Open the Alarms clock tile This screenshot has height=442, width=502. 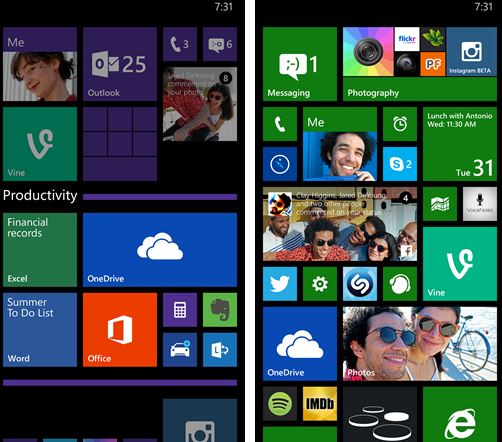pos(400,124)
